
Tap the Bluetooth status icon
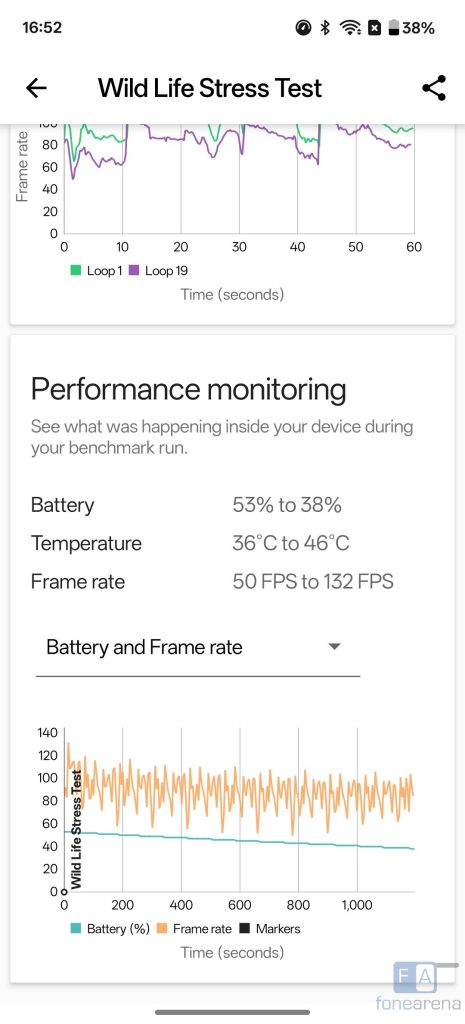click(x=325, y=28)
